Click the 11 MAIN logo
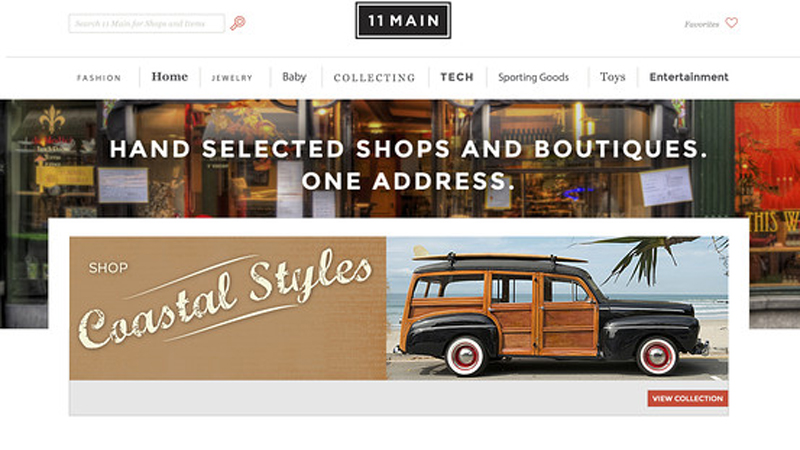Image resolution: width=800 pixels, height=450 pixels. [x=403, y=20]
